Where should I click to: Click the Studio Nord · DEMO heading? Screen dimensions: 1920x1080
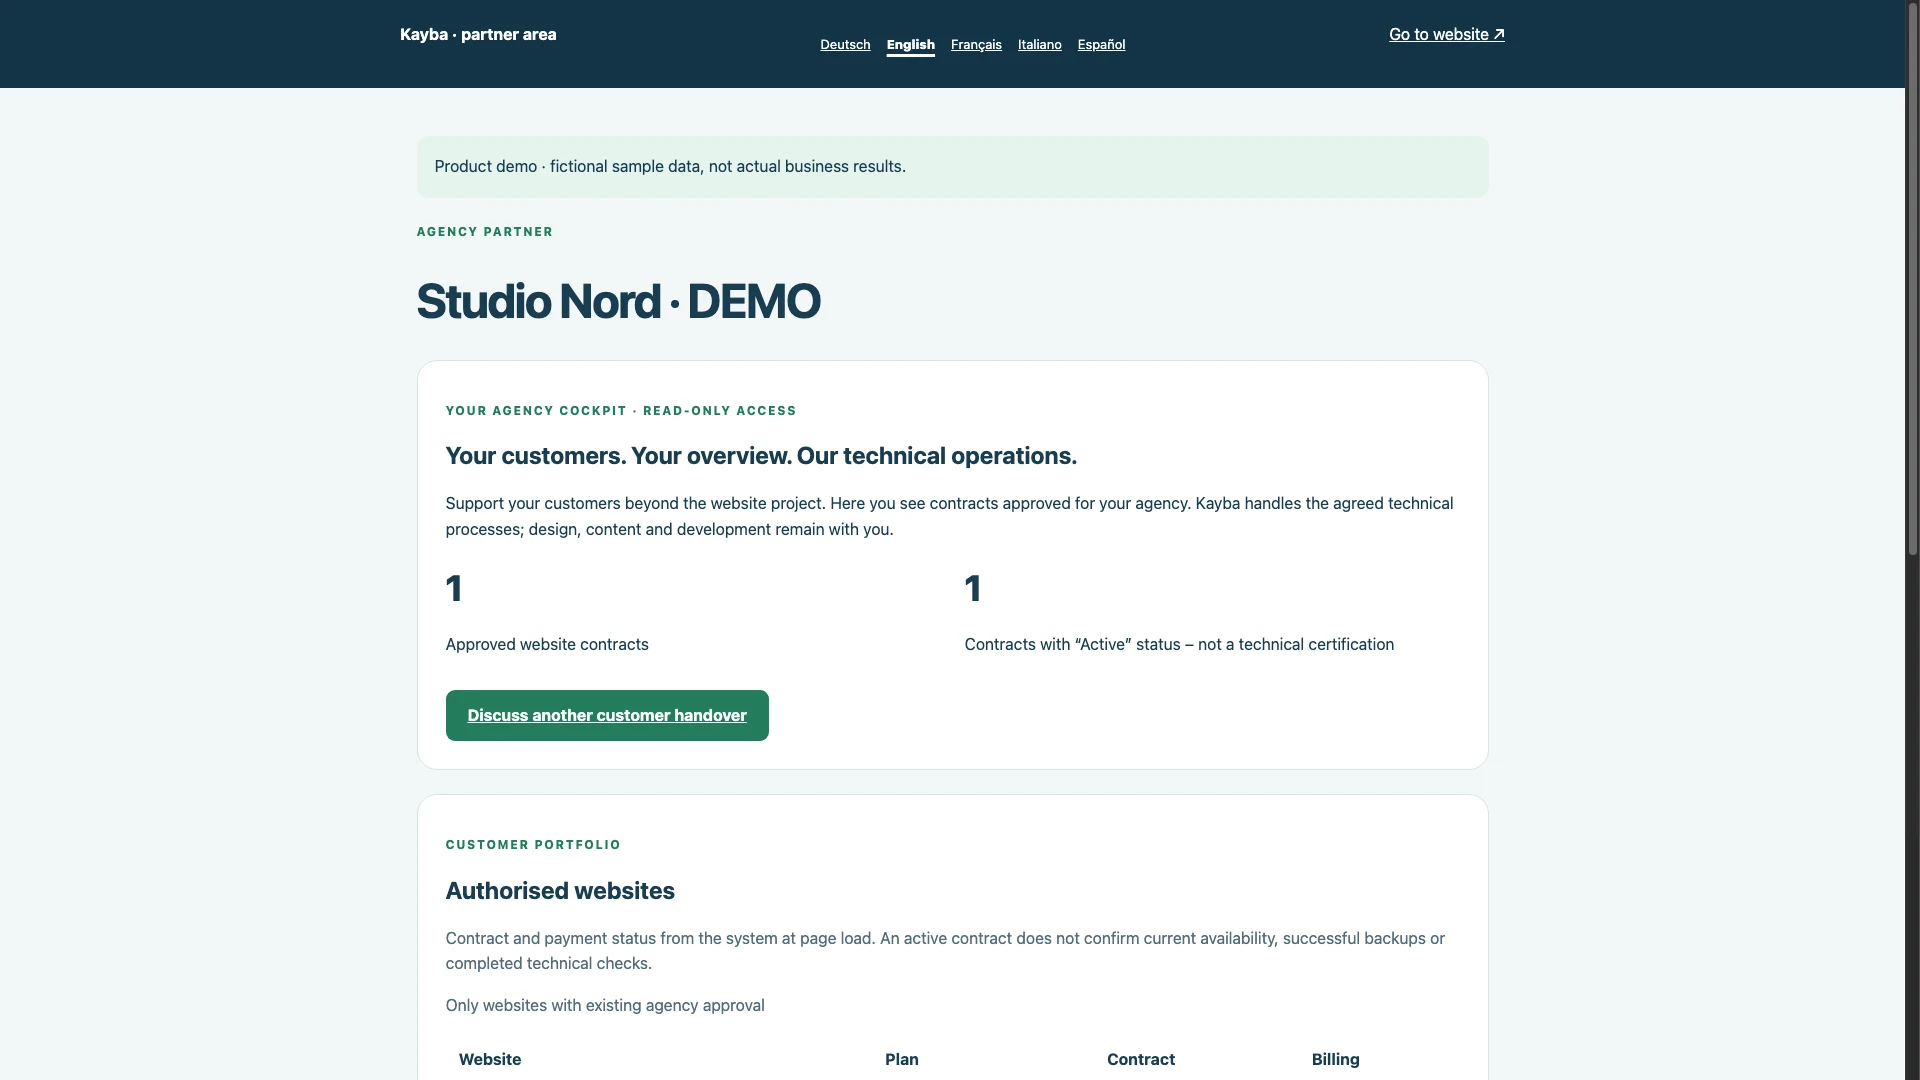618,301
